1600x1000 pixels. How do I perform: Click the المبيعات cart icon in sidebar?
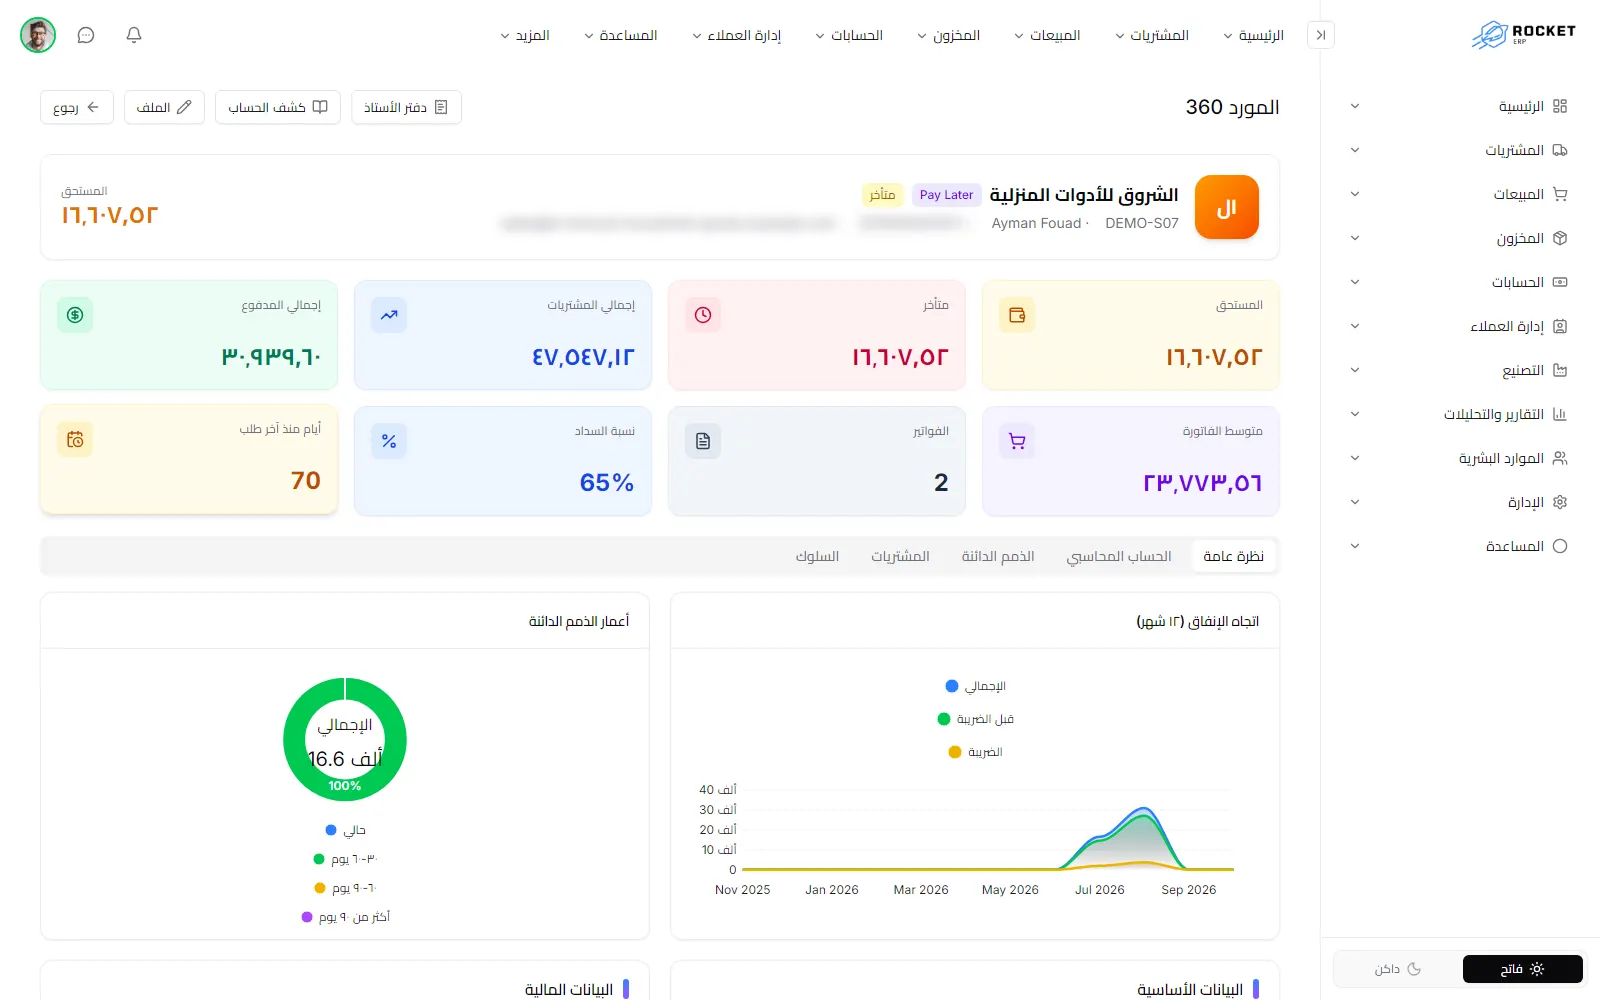1560,194
